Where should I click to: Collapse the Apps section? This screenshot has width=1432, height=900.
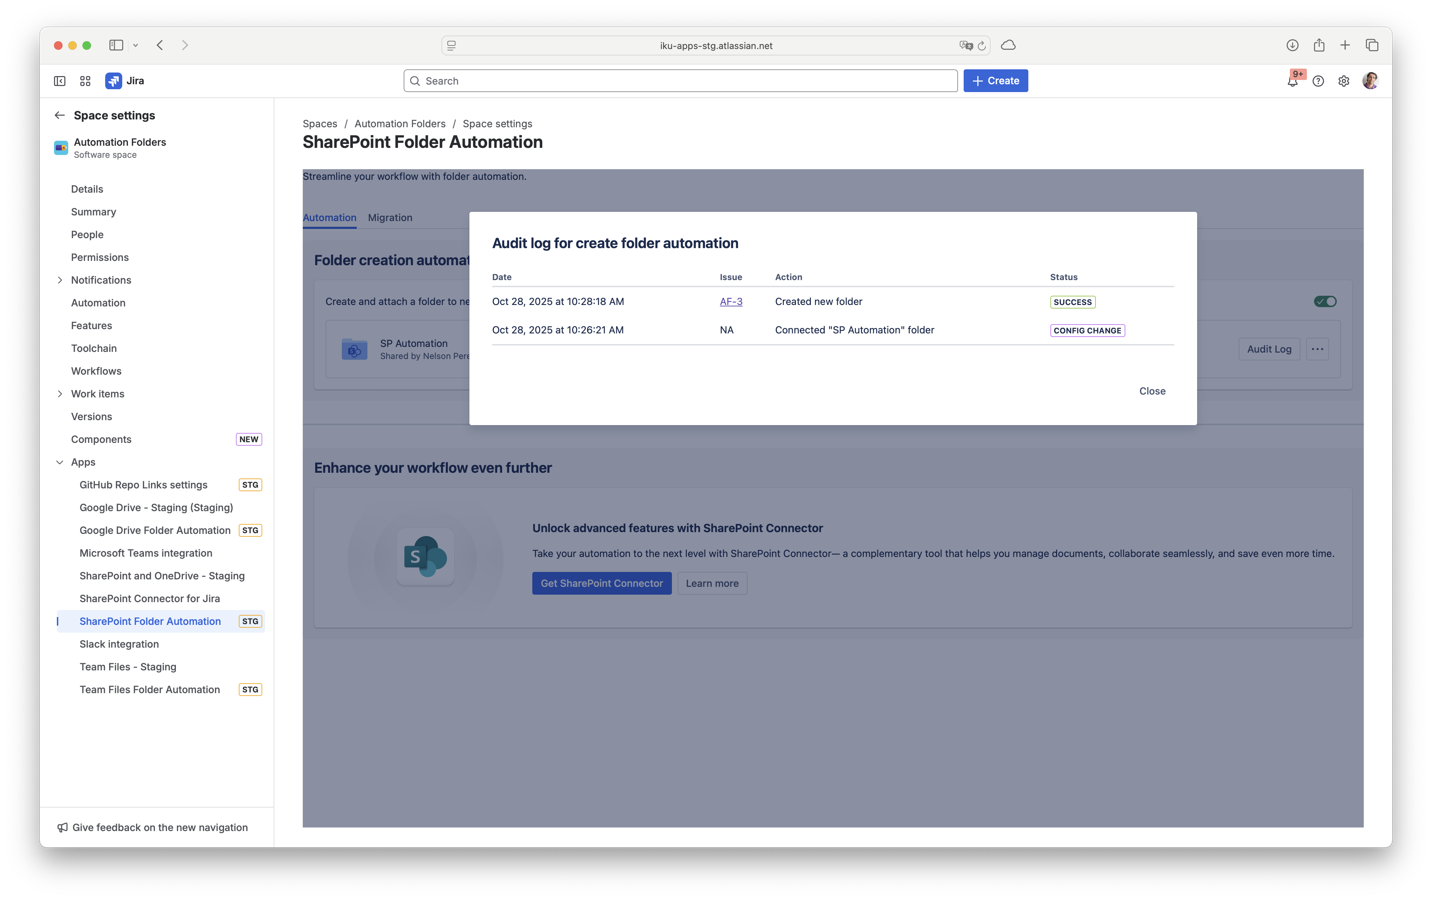tap(60, 462)
